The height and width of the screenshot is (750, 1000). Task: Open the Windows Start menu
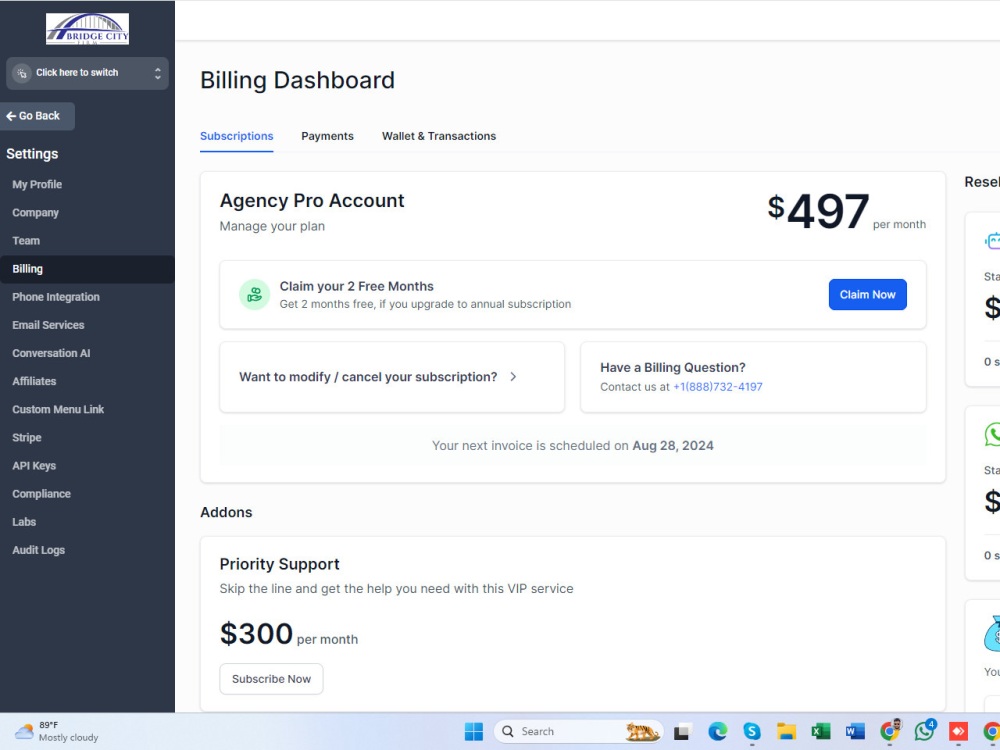tap(474, 732)
